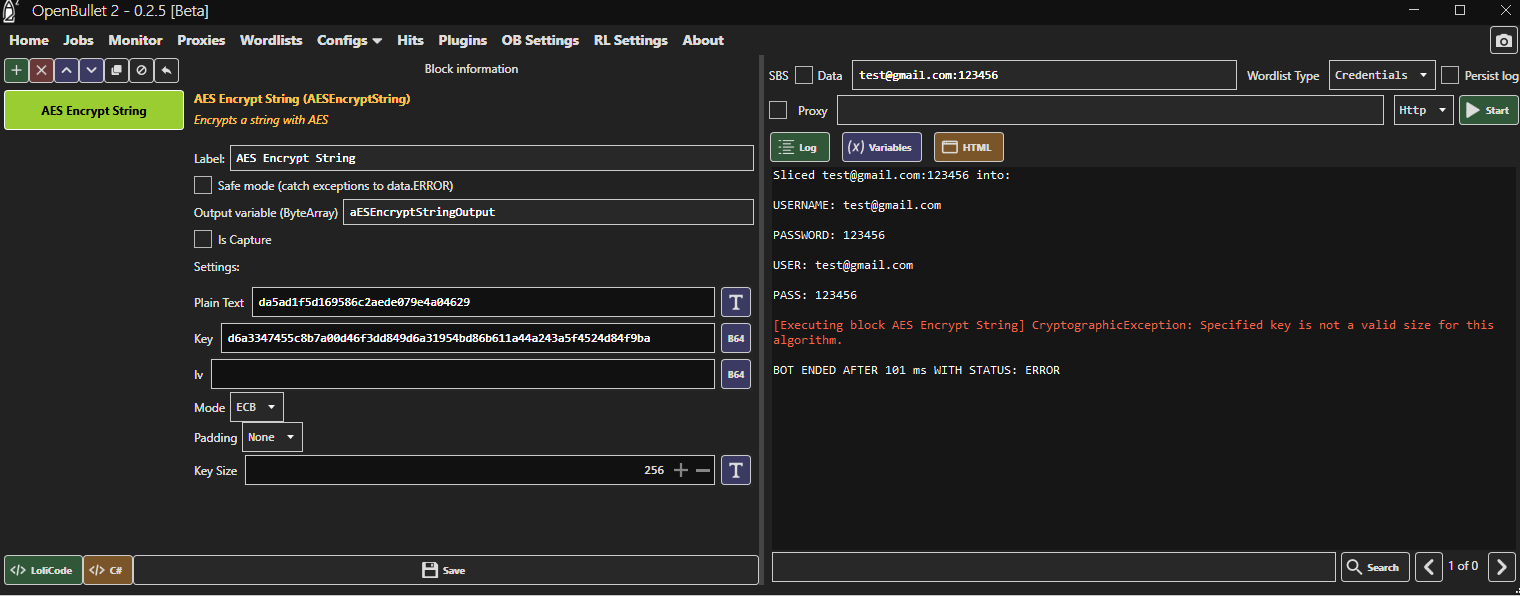This screenshot has height=596, width=1520.
Task: Click the Output variable input field
Action: (x=548, y=212)
